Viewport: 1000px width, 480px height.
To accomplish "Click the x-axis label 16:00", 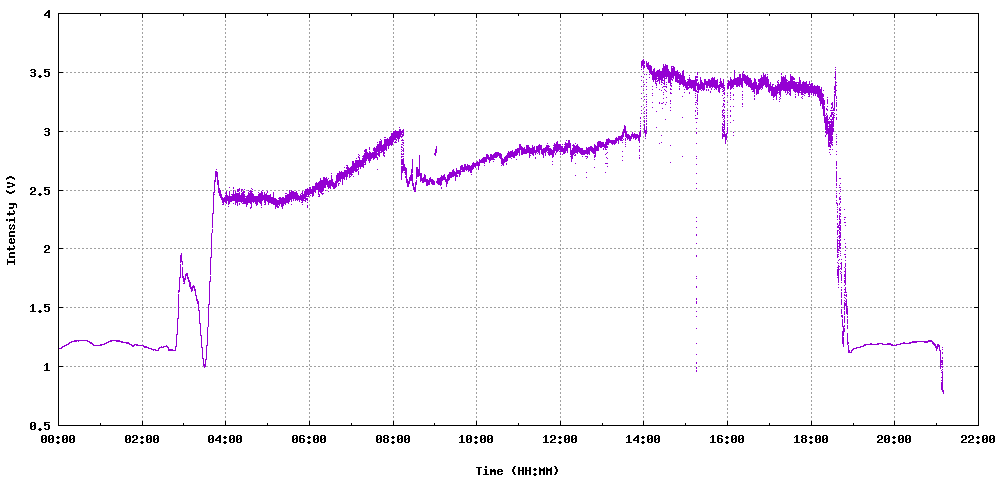I will (x=727, y=439).
